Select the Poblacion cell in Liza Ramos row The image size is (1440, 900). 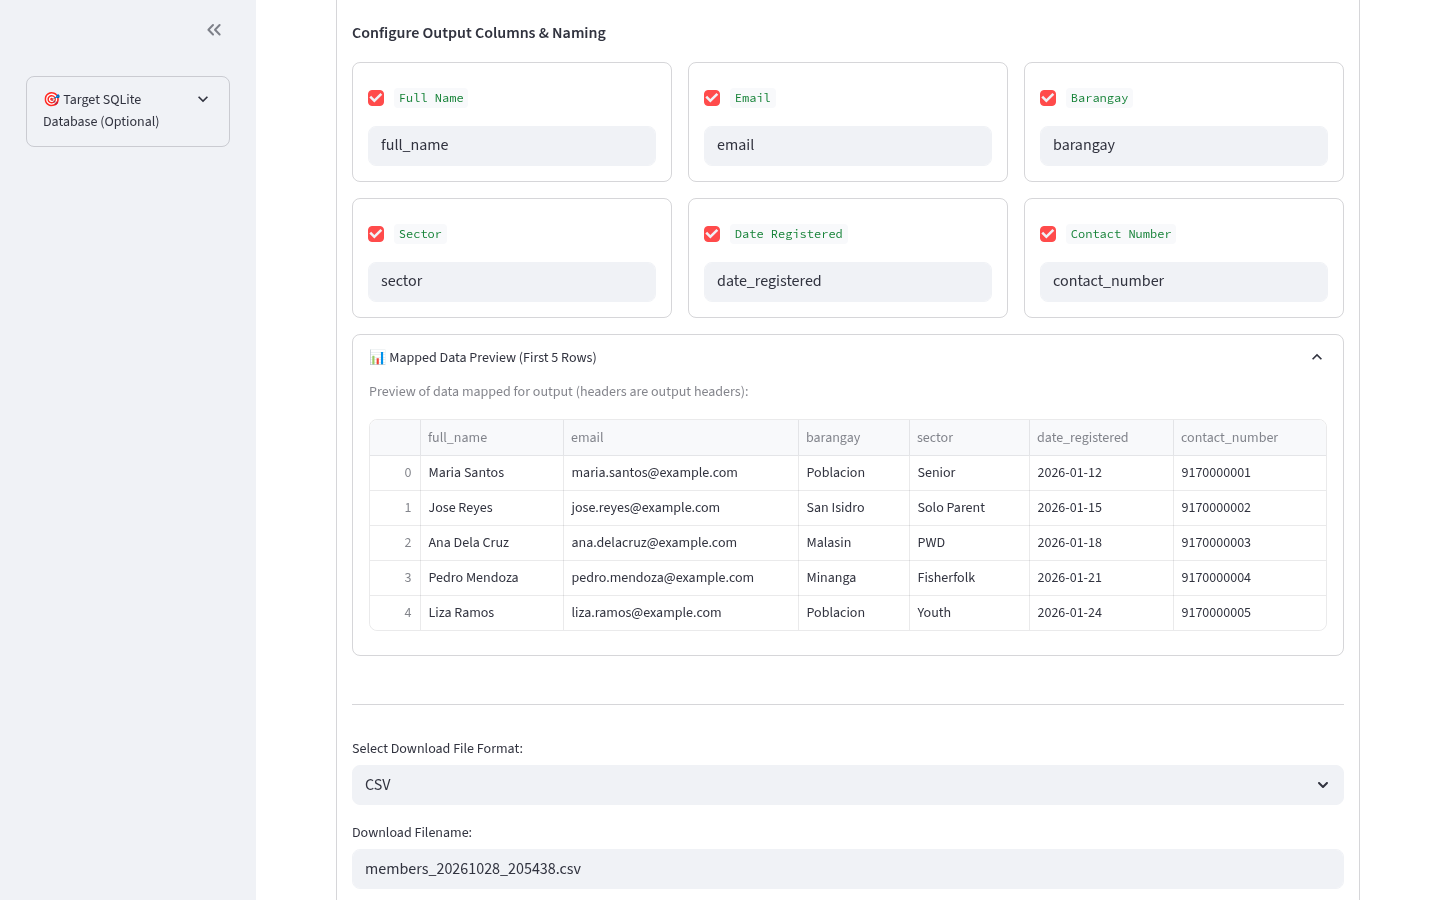coord(854,613)
